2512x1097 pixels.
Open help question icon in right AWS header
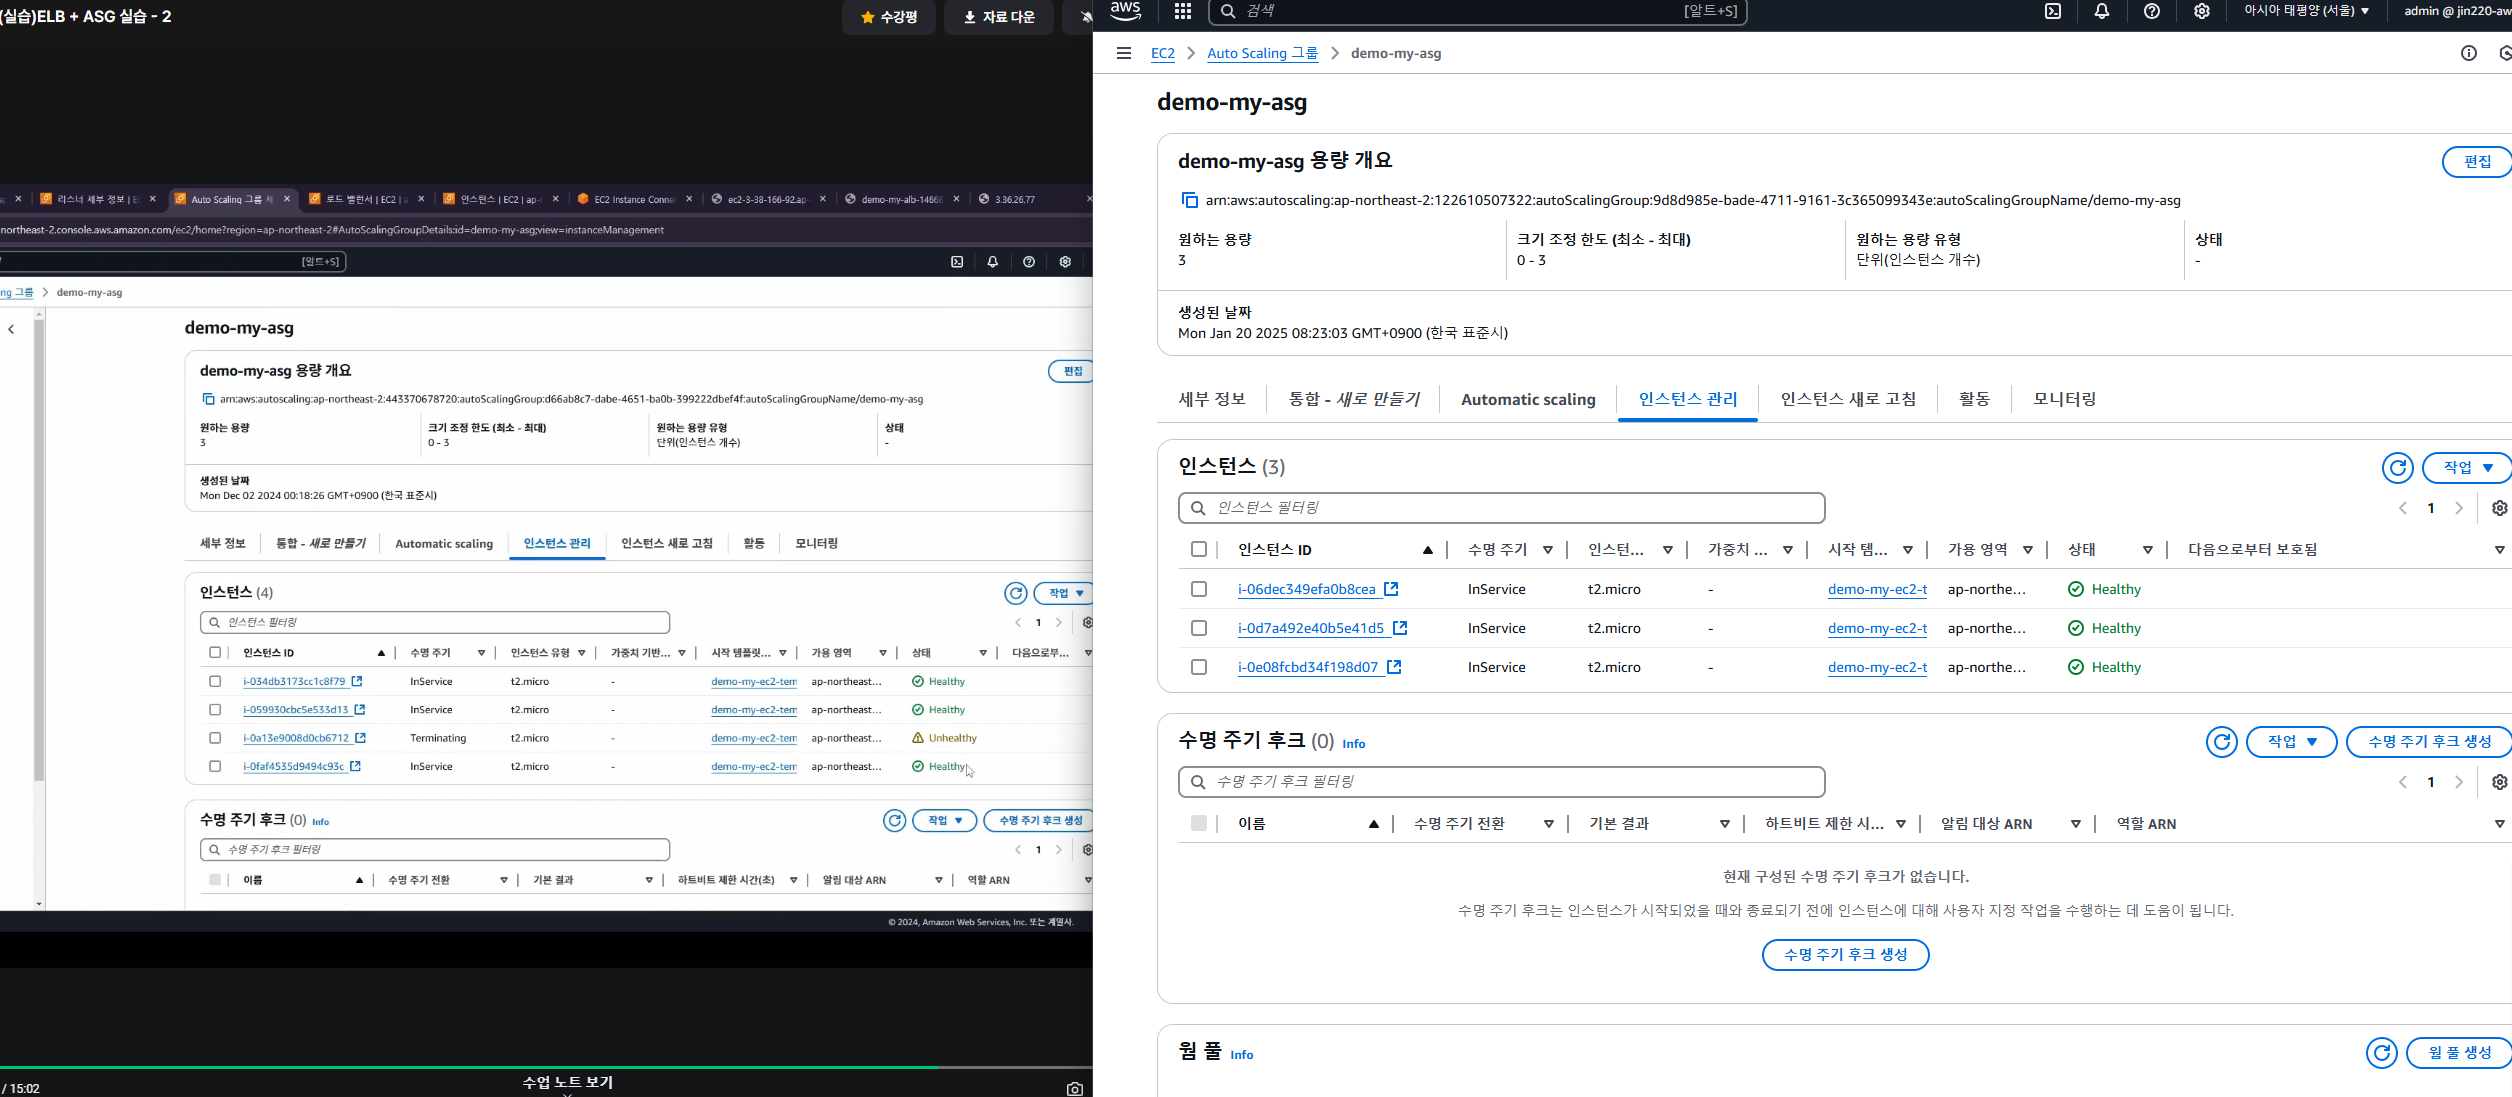[x=2152, y=11]
